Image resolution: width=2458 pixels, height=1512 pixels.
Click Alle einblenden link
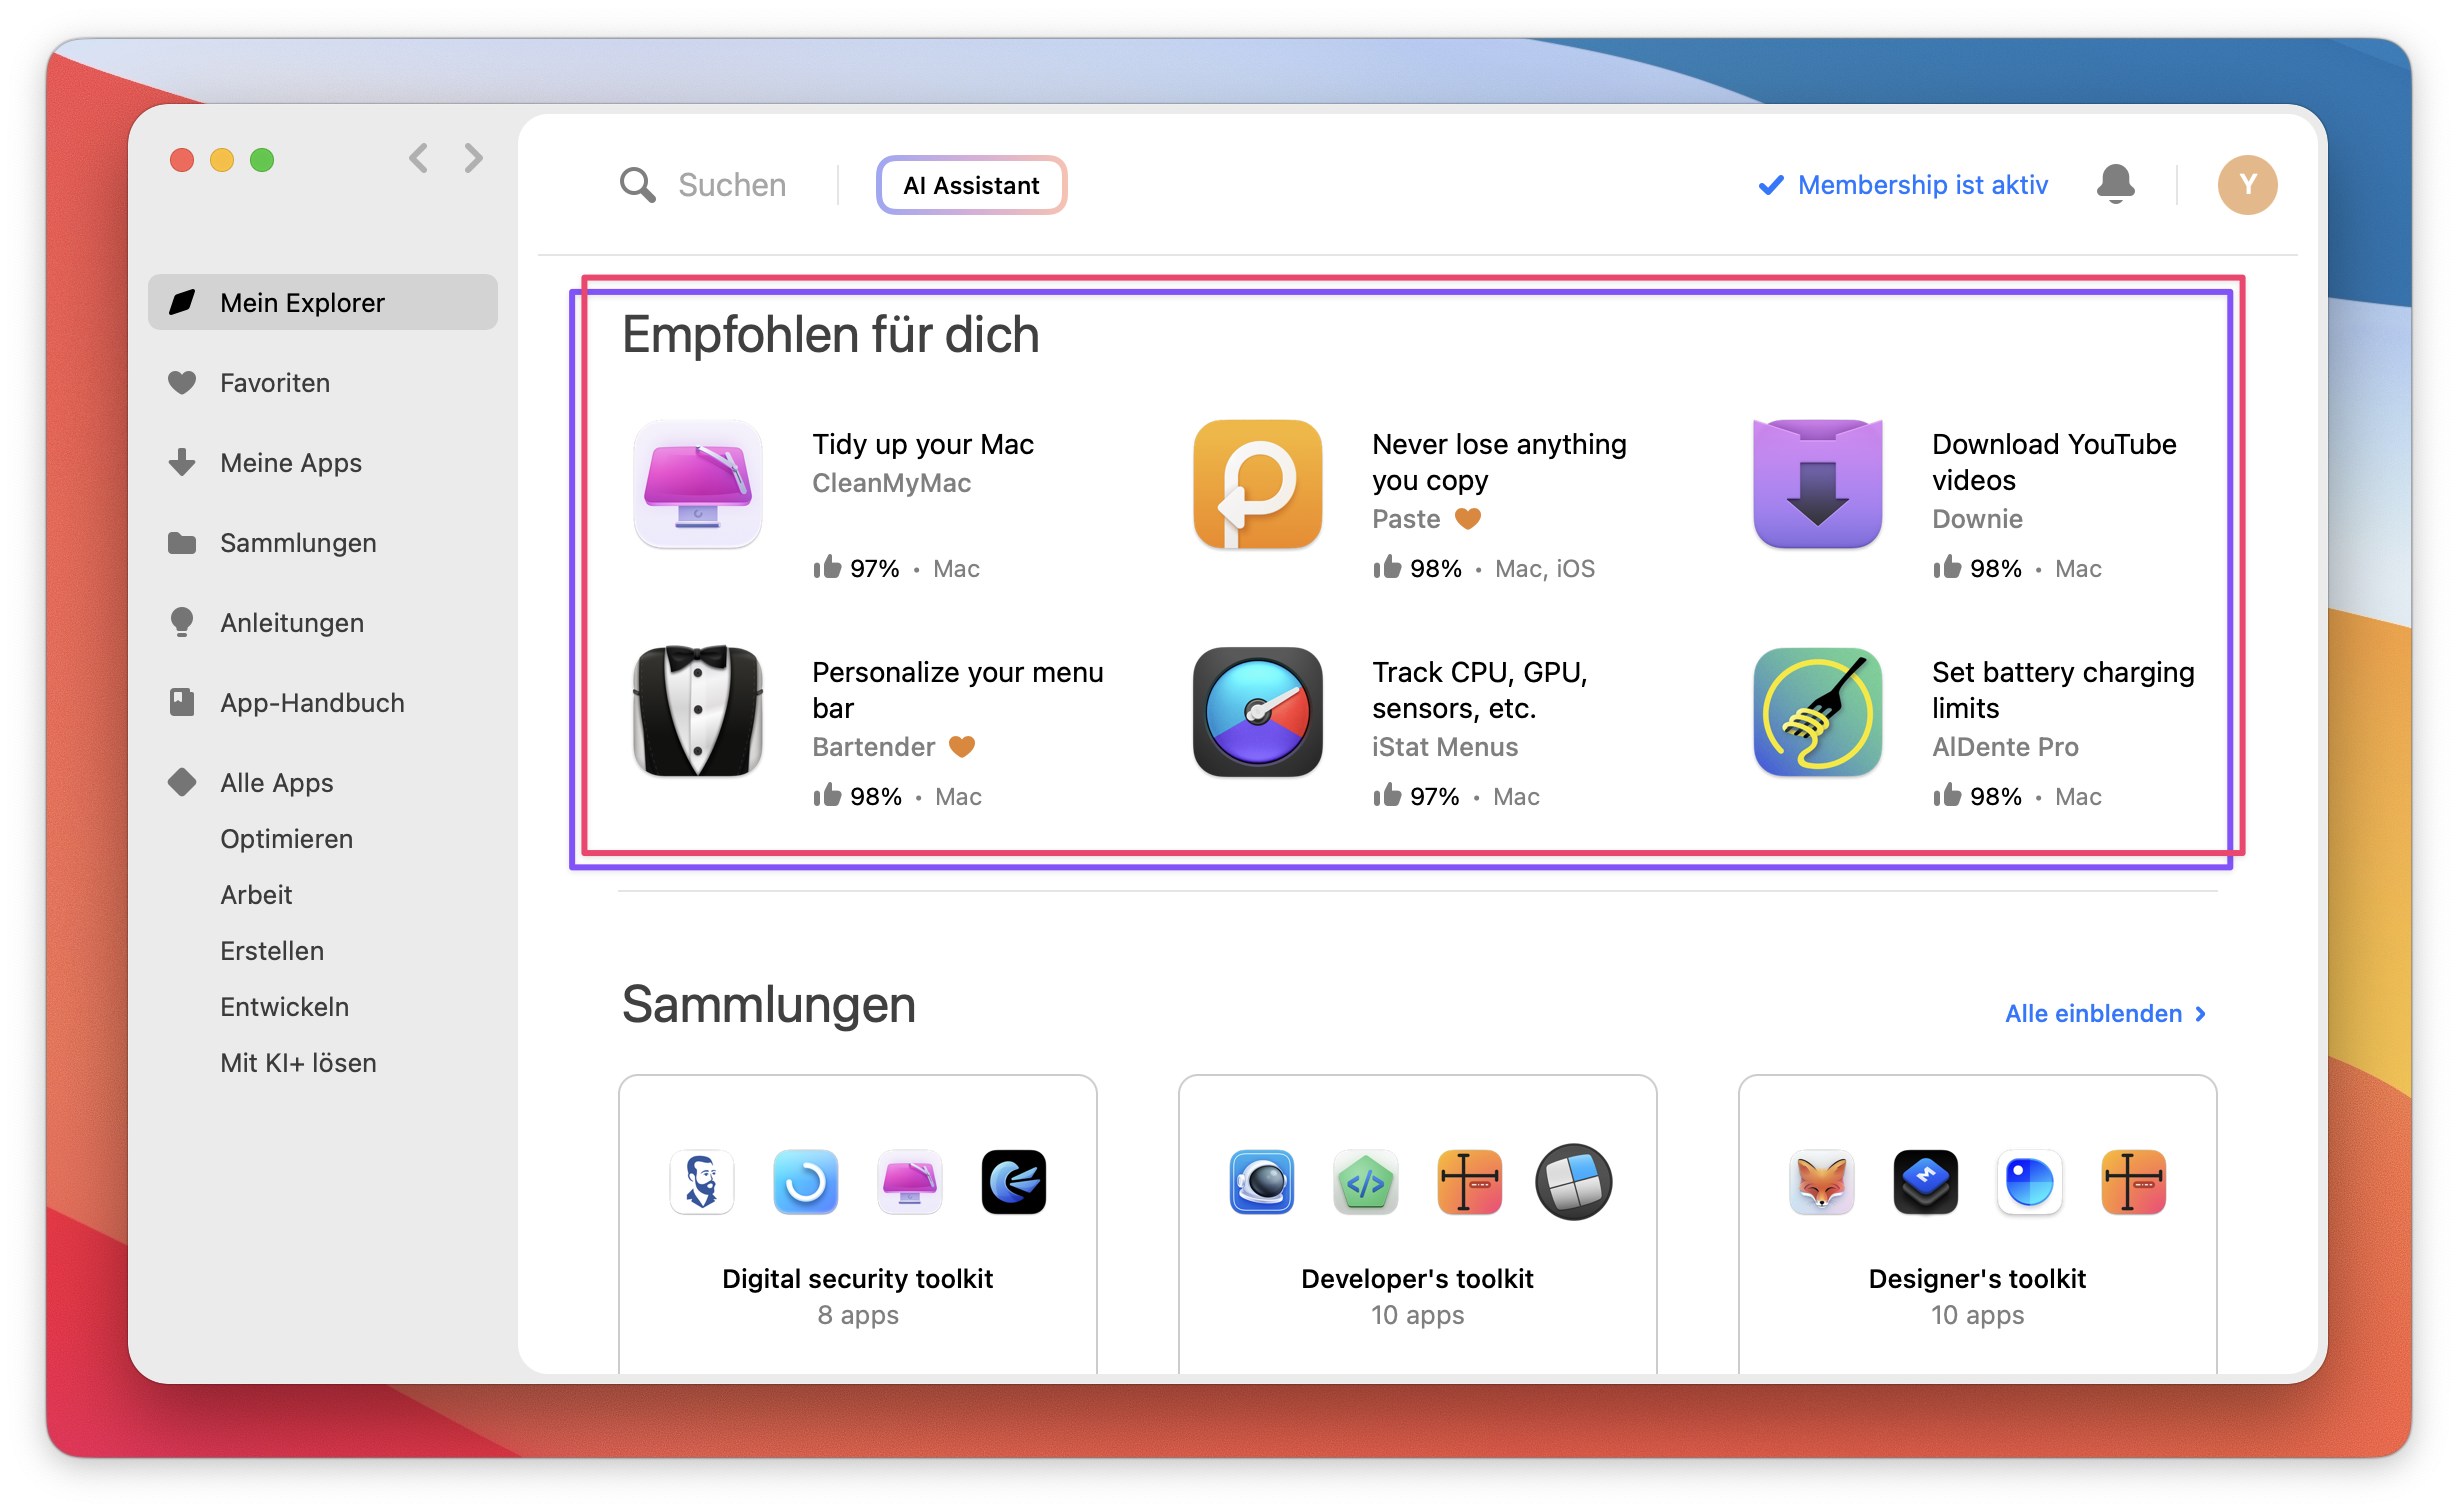point(2106,1013)
